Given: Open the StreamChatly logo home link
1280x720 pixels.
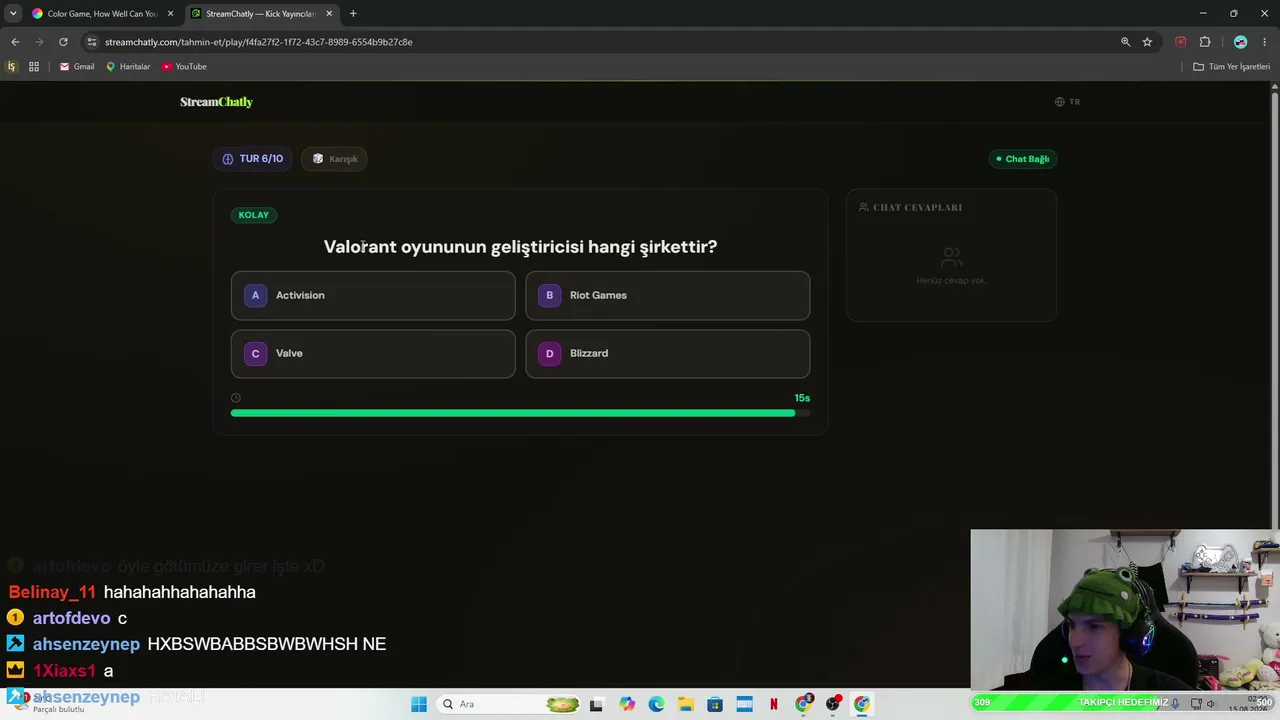Looking at the screenshot, I should point(216,102).
